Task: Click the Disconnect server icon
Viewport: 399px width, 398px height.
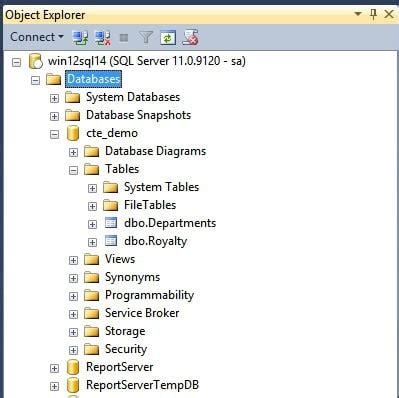Action: 103,37
